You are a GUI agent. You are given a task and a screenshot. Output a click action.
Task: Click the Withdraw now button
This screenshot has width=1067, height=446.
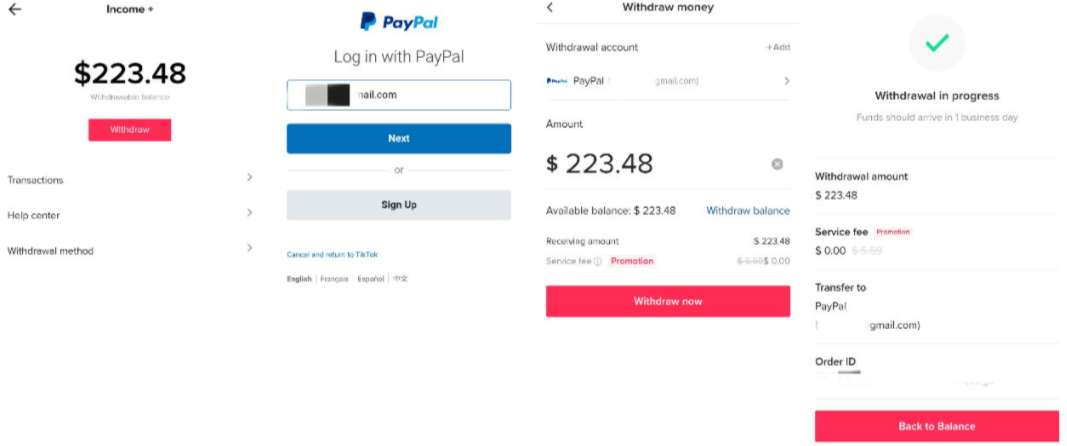668,301
